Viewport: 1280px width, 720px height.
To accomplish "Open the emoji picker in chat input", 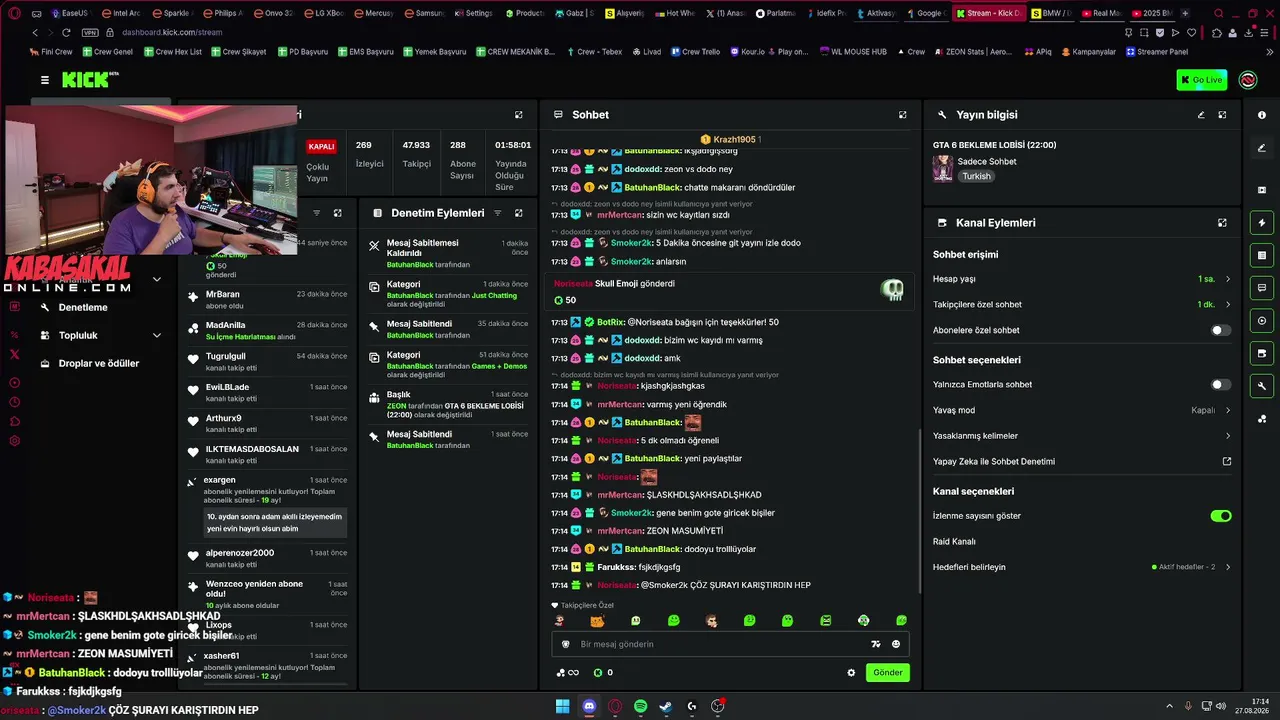I will [896, 644].
